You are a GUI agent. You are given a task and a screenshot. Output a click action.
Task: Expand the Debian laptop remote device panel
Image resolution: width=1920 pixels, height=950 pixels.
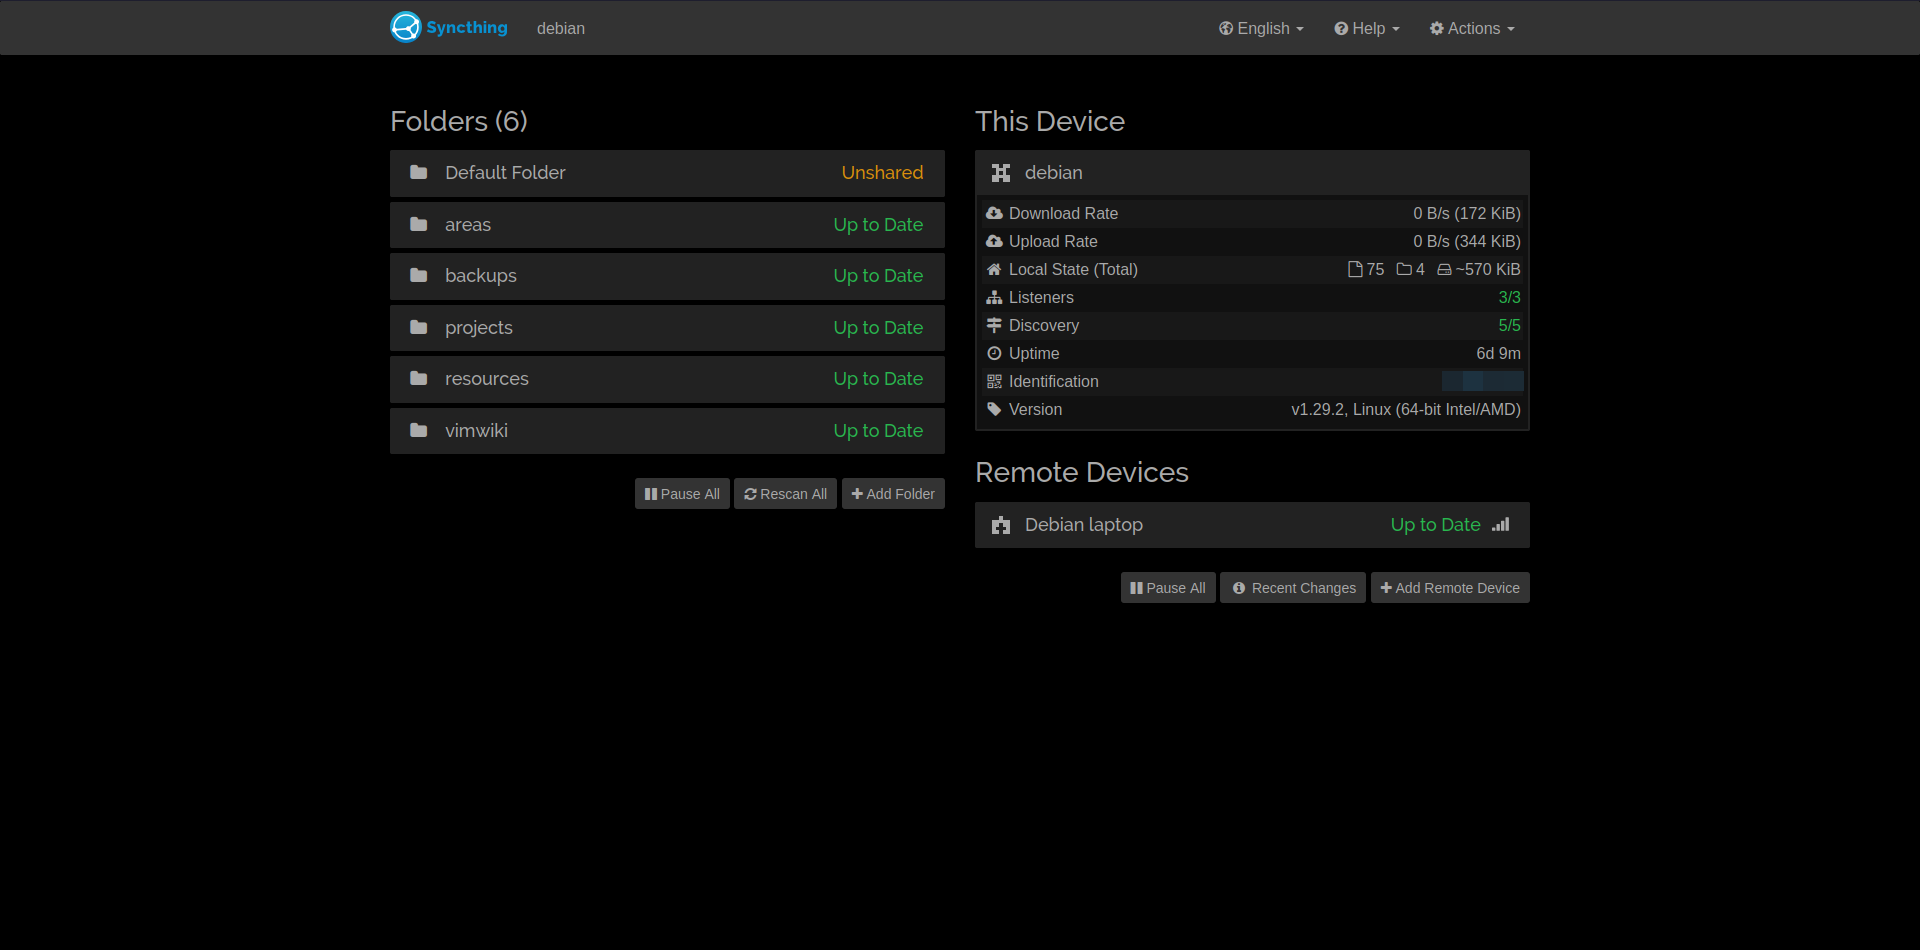1252,525
